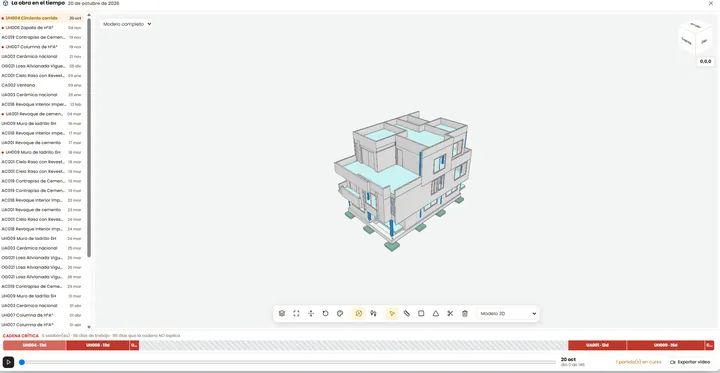Image resolution: width=720 pixels, height=373 pixels.
Task: Select UH009 Muro de ladrillo row dated 24 mar
Action: [x=42, y=238]
